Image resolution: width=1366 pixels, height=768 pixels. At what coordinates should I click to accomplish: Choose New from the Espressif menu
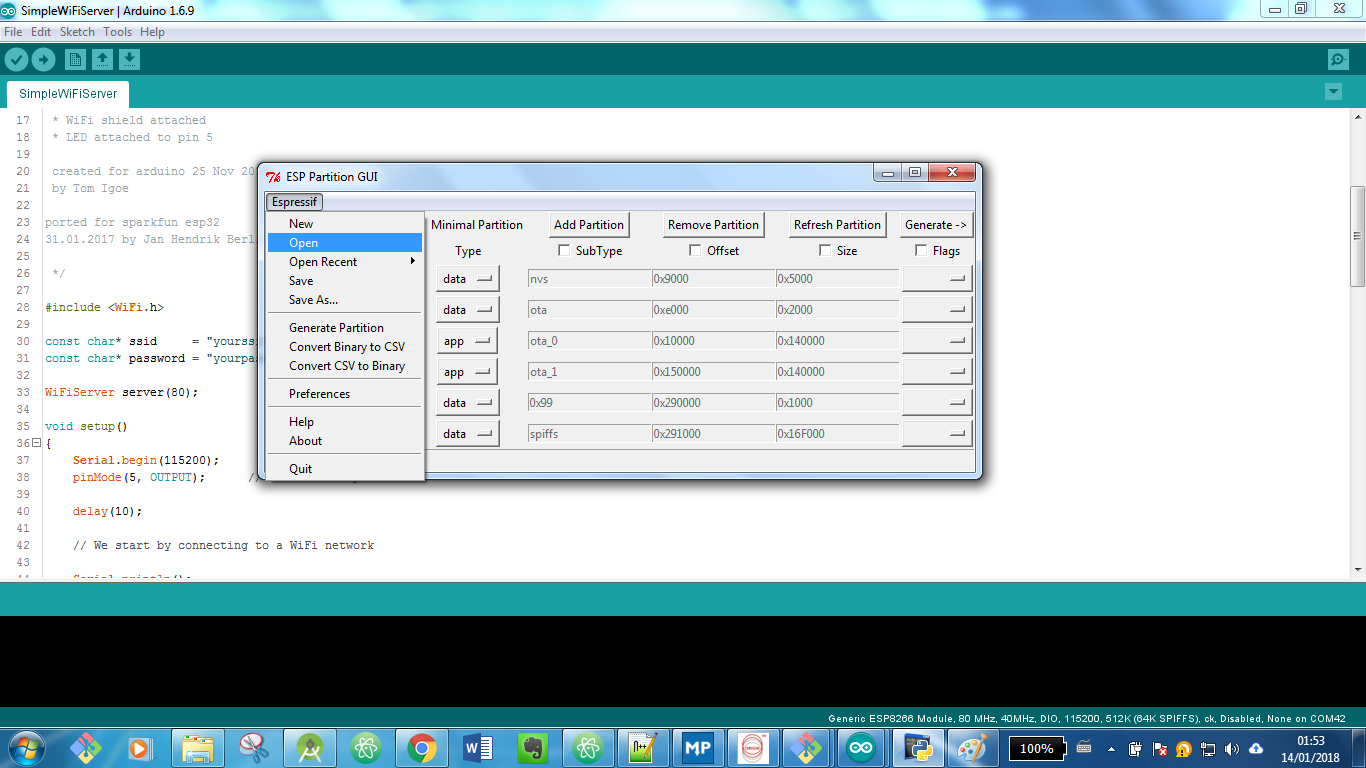point(345,224)
